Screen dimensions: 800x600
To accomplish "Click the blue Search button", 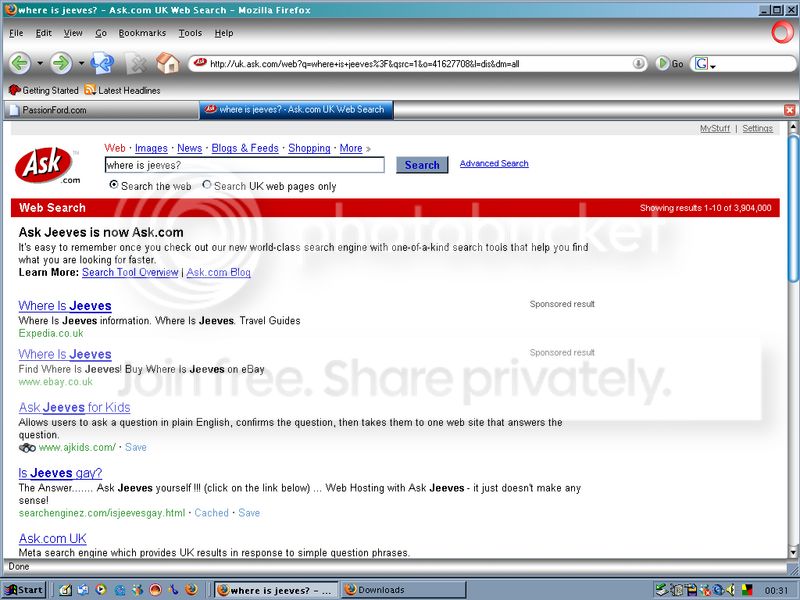I will pos(422,165).
